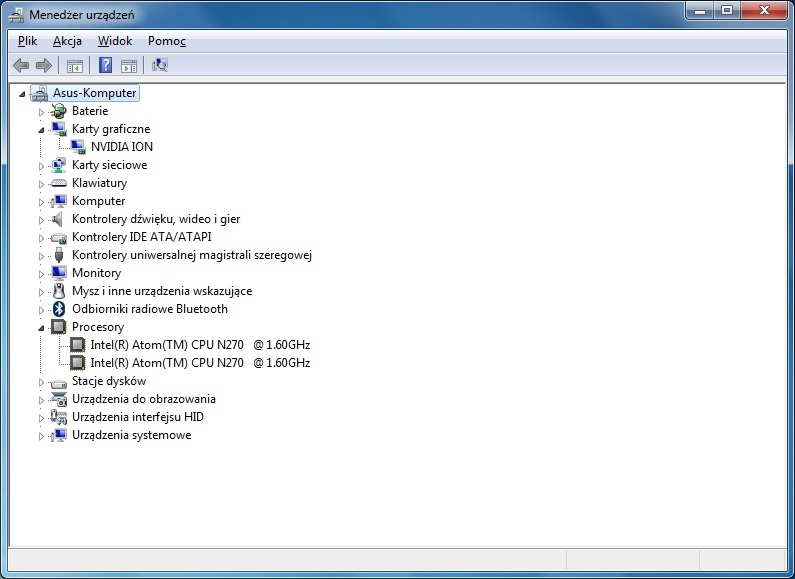Viewport: 795px width, 579px height.
Task: Expand Urządzenia systemowe
Action: pyautogui.click(x=42, y=436)
